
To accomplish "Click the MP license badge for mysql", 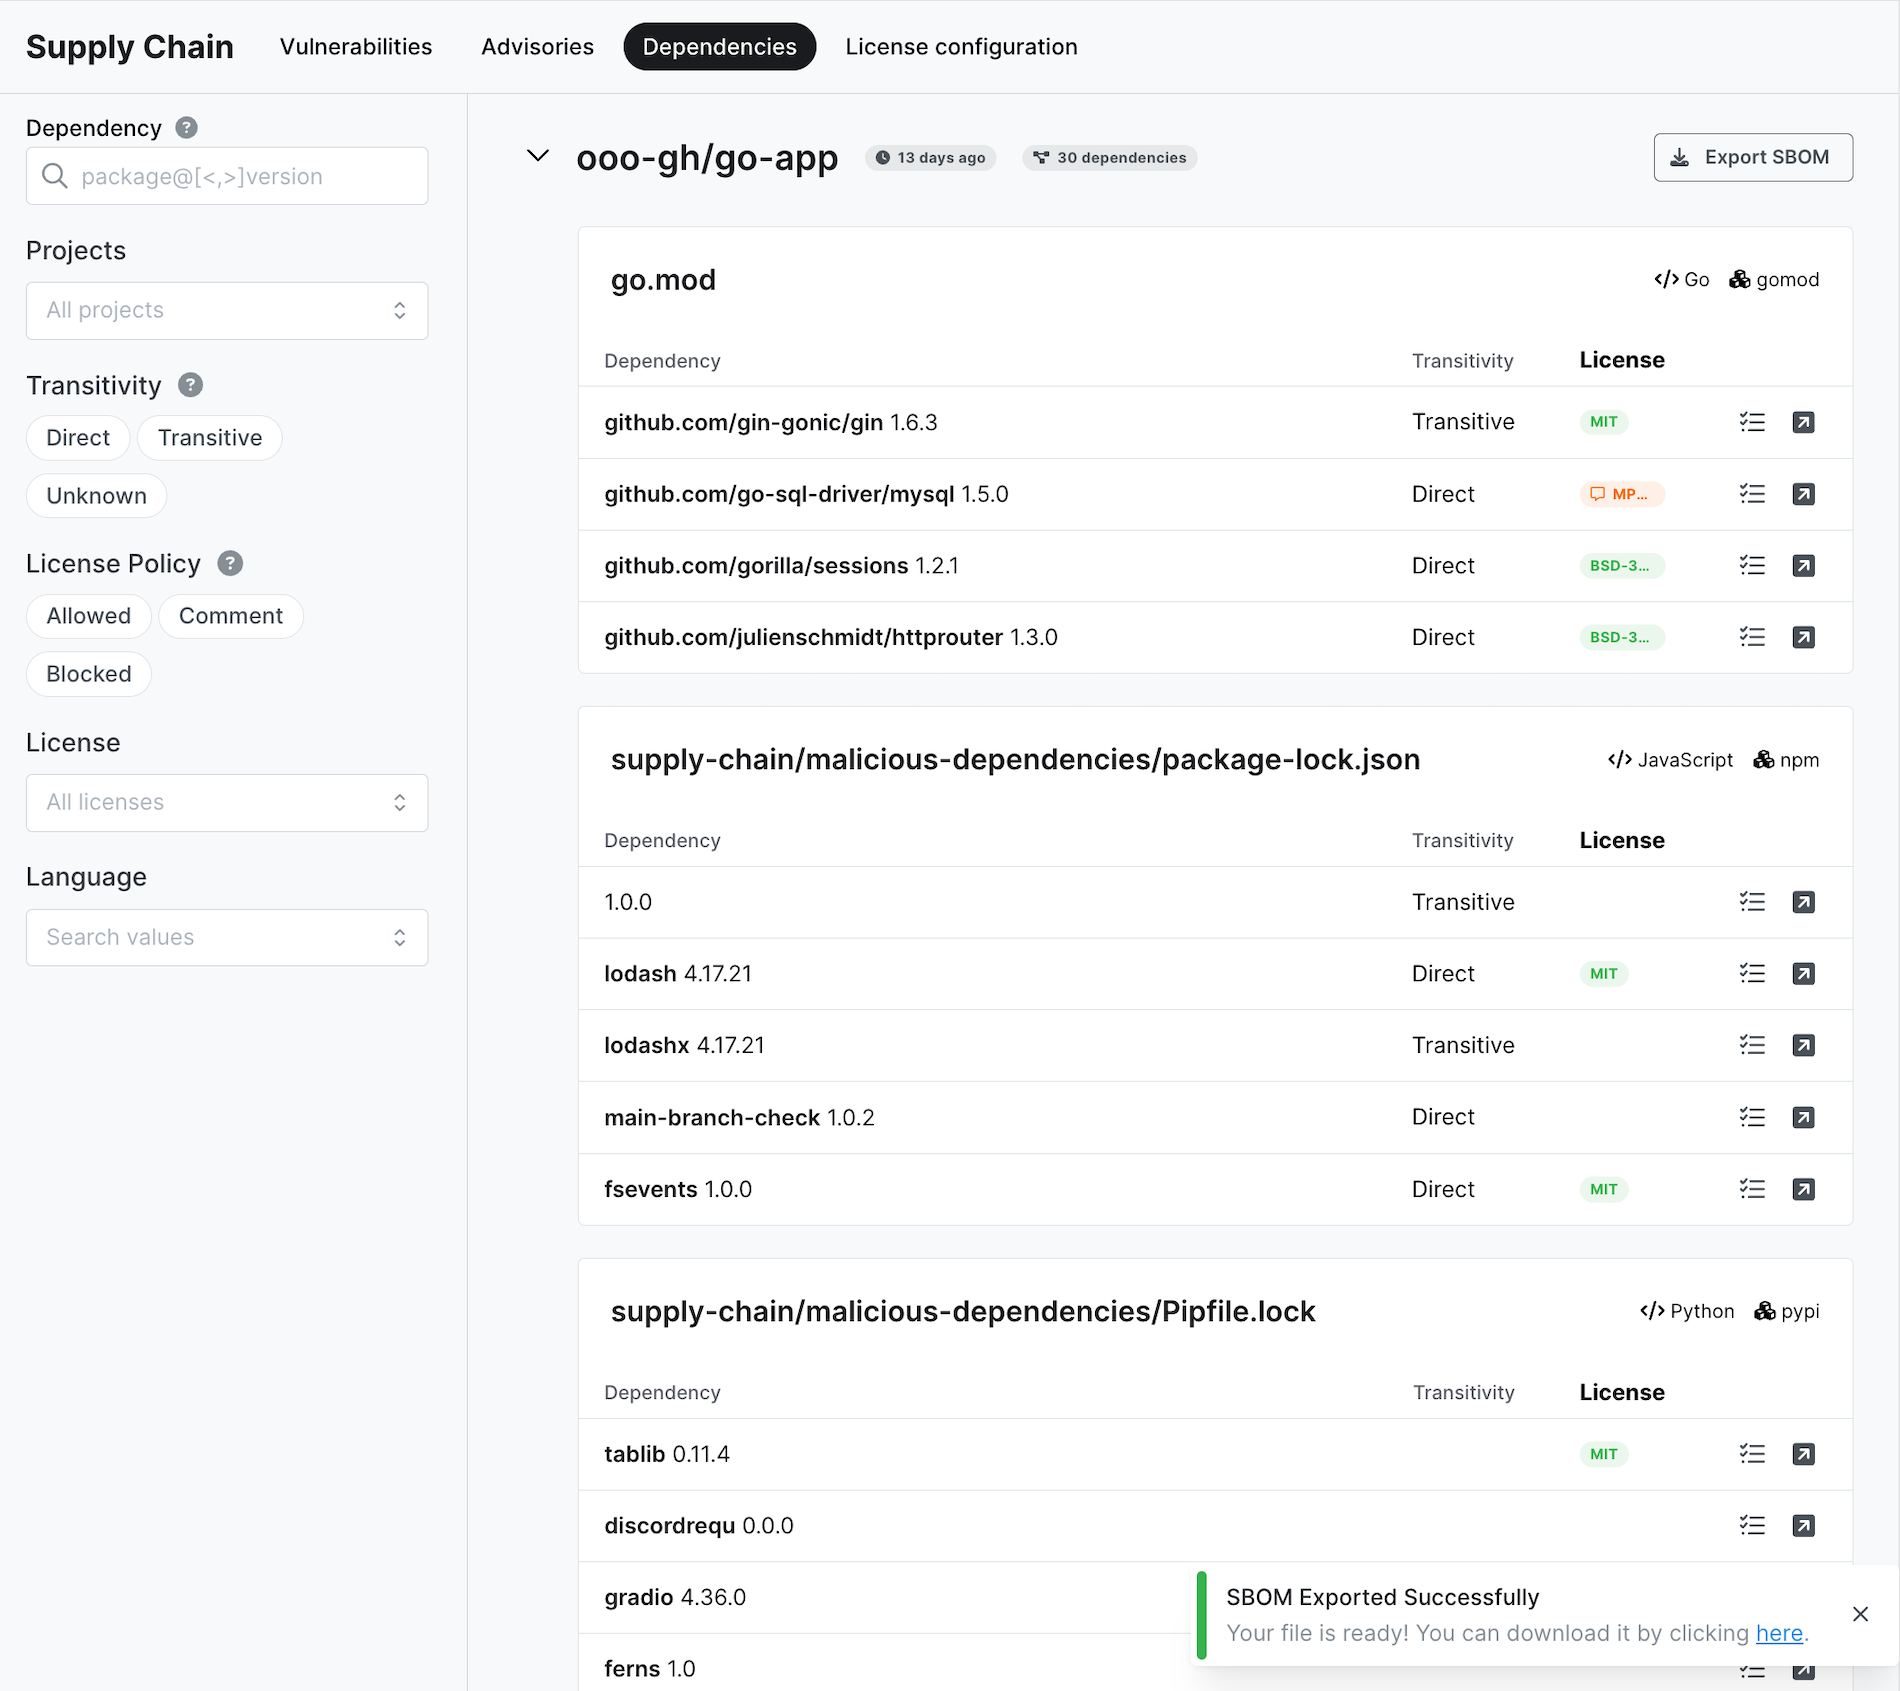I will [1621, 494].
